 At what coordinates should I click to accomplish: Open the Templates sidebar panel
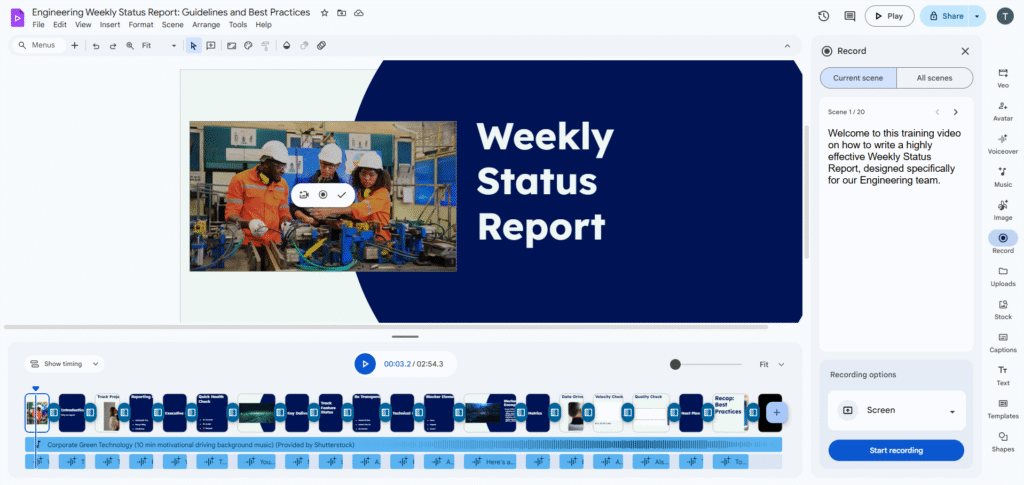click(1002, 408)
